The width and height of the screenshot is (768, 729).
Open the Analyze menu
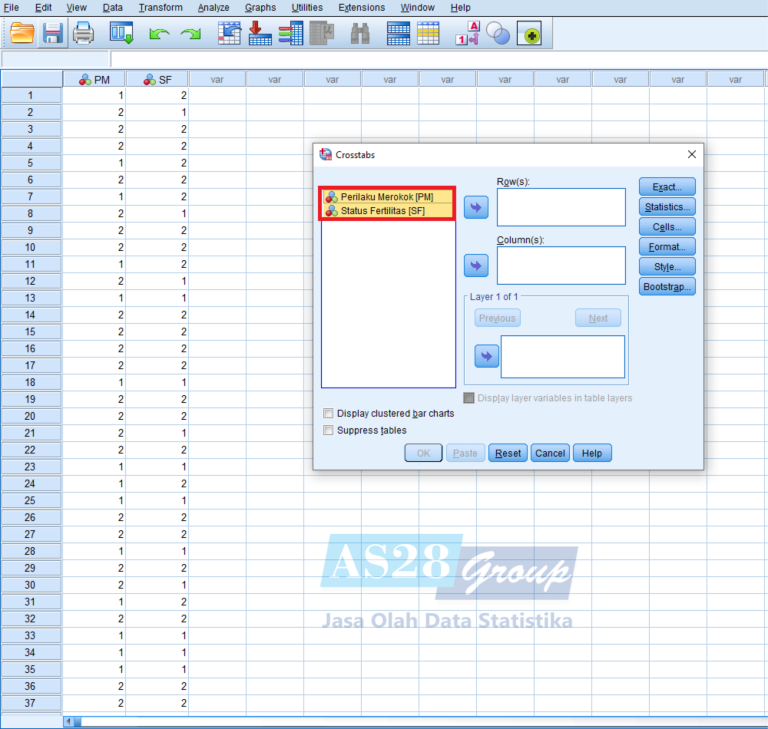(213, 7)
